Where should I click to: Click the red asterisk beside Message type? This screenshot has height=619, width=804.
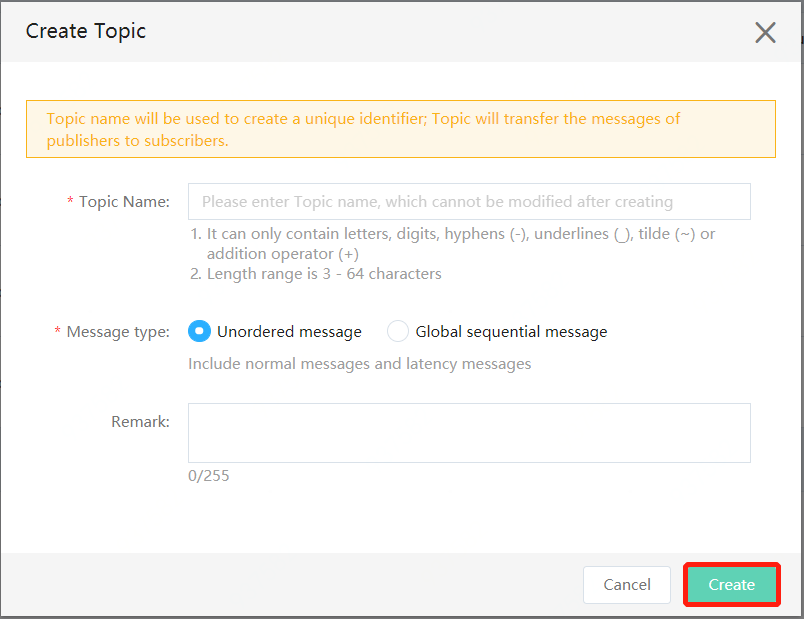(57, 331)
